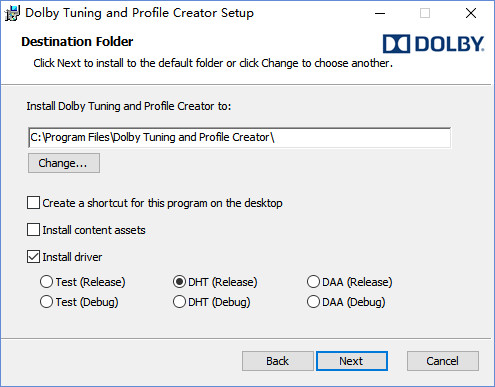Go to previous step with Back

pyautogui.click(x=278, y=361)
